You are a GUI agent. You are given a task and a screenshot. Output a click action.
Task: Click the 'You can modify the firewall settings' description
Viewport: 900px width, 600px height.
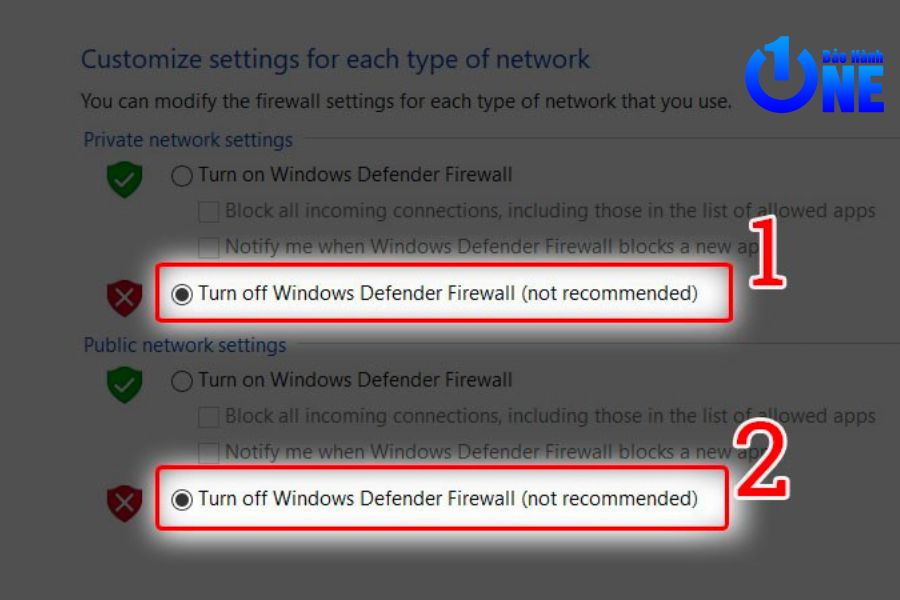tap(405, 101)
